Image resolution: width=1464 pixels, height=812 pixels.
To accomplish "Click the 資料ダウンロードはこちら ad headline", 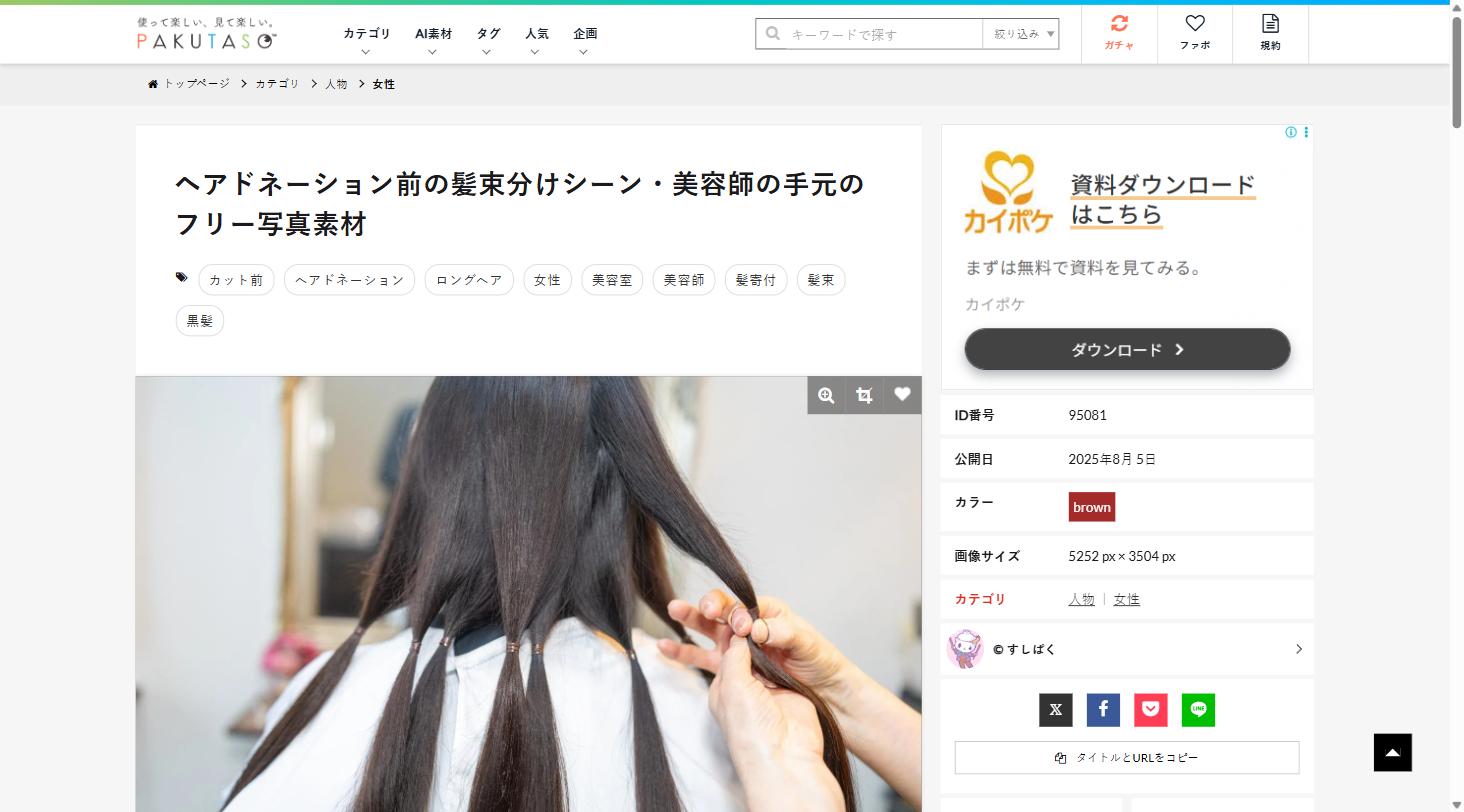I will pos(1163,200).
